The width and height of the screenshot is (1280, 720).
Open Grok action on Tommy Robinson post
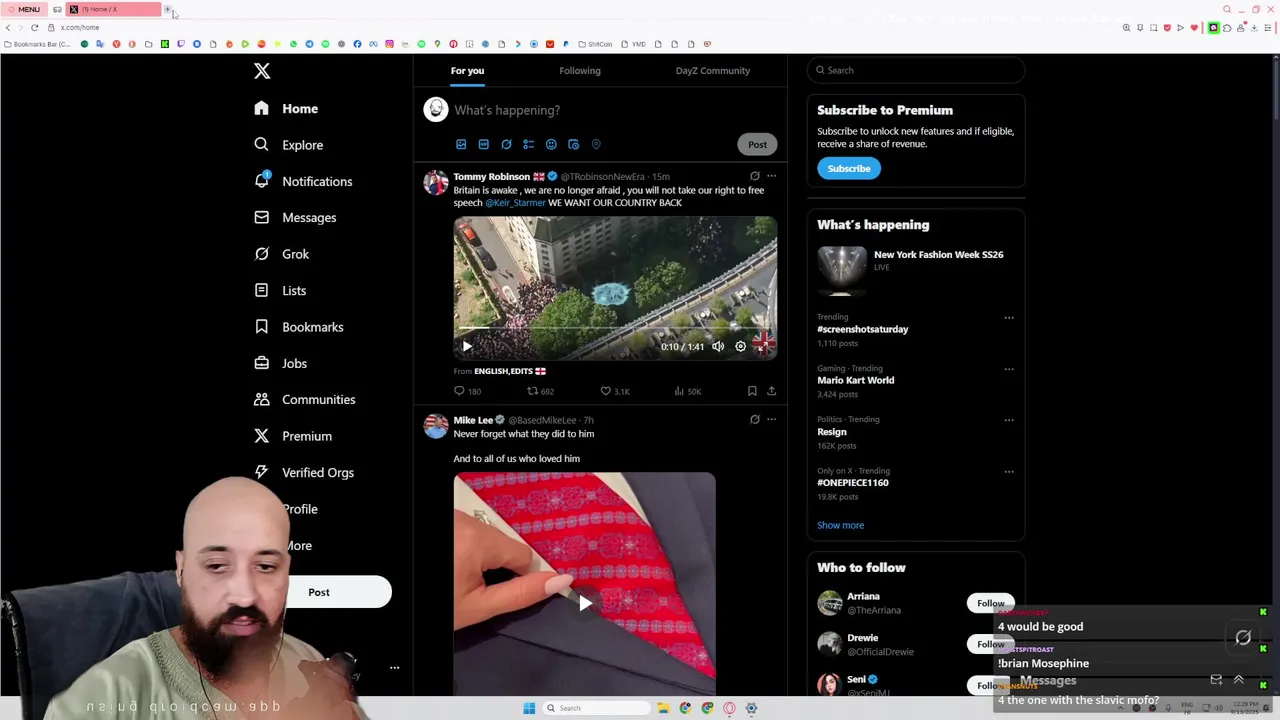[755, 176]
